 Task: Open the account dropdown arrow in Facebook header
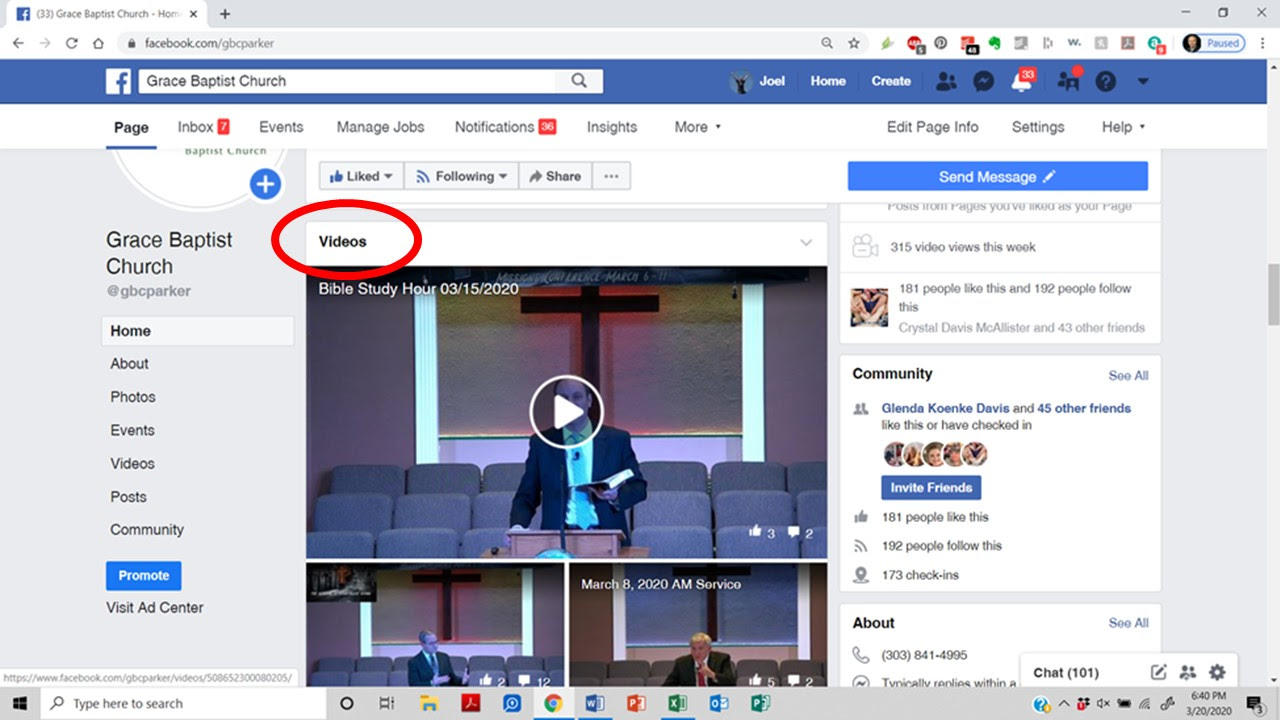click(1143, 82)
